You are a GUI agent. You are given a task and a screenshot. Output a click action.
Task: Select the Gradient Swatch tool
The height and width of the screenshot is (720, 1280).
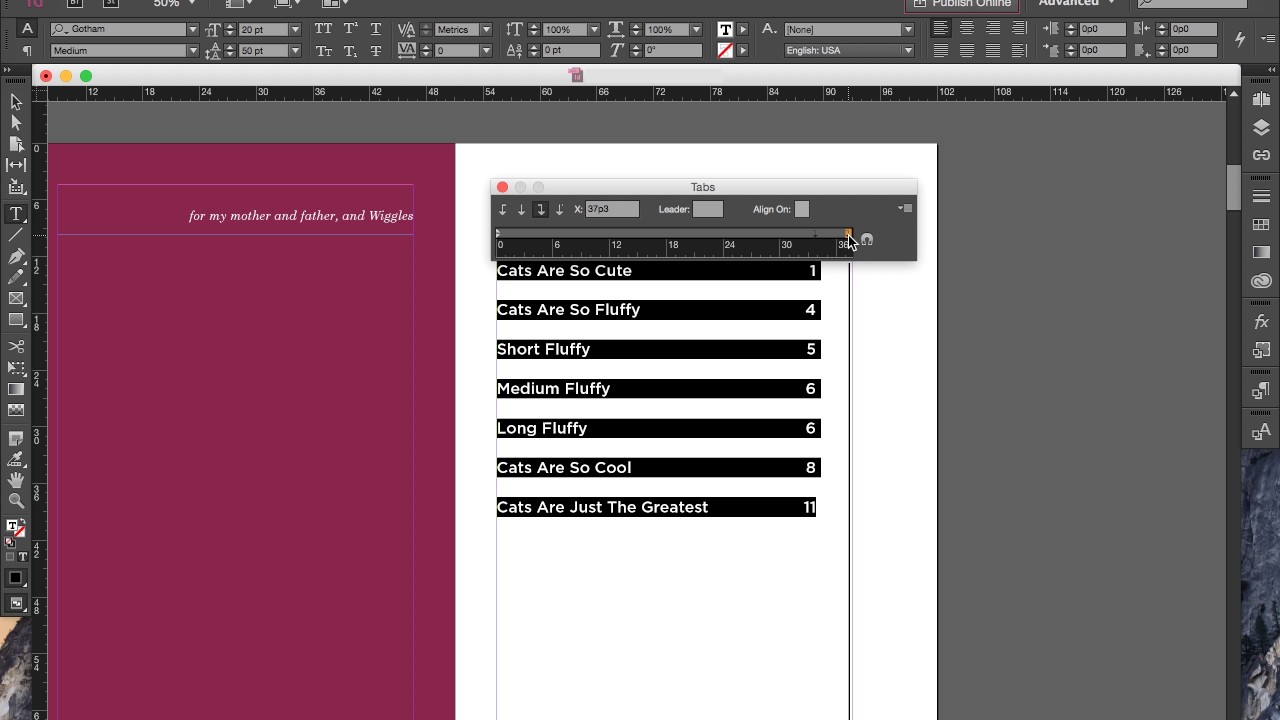(x=16, y=389)
